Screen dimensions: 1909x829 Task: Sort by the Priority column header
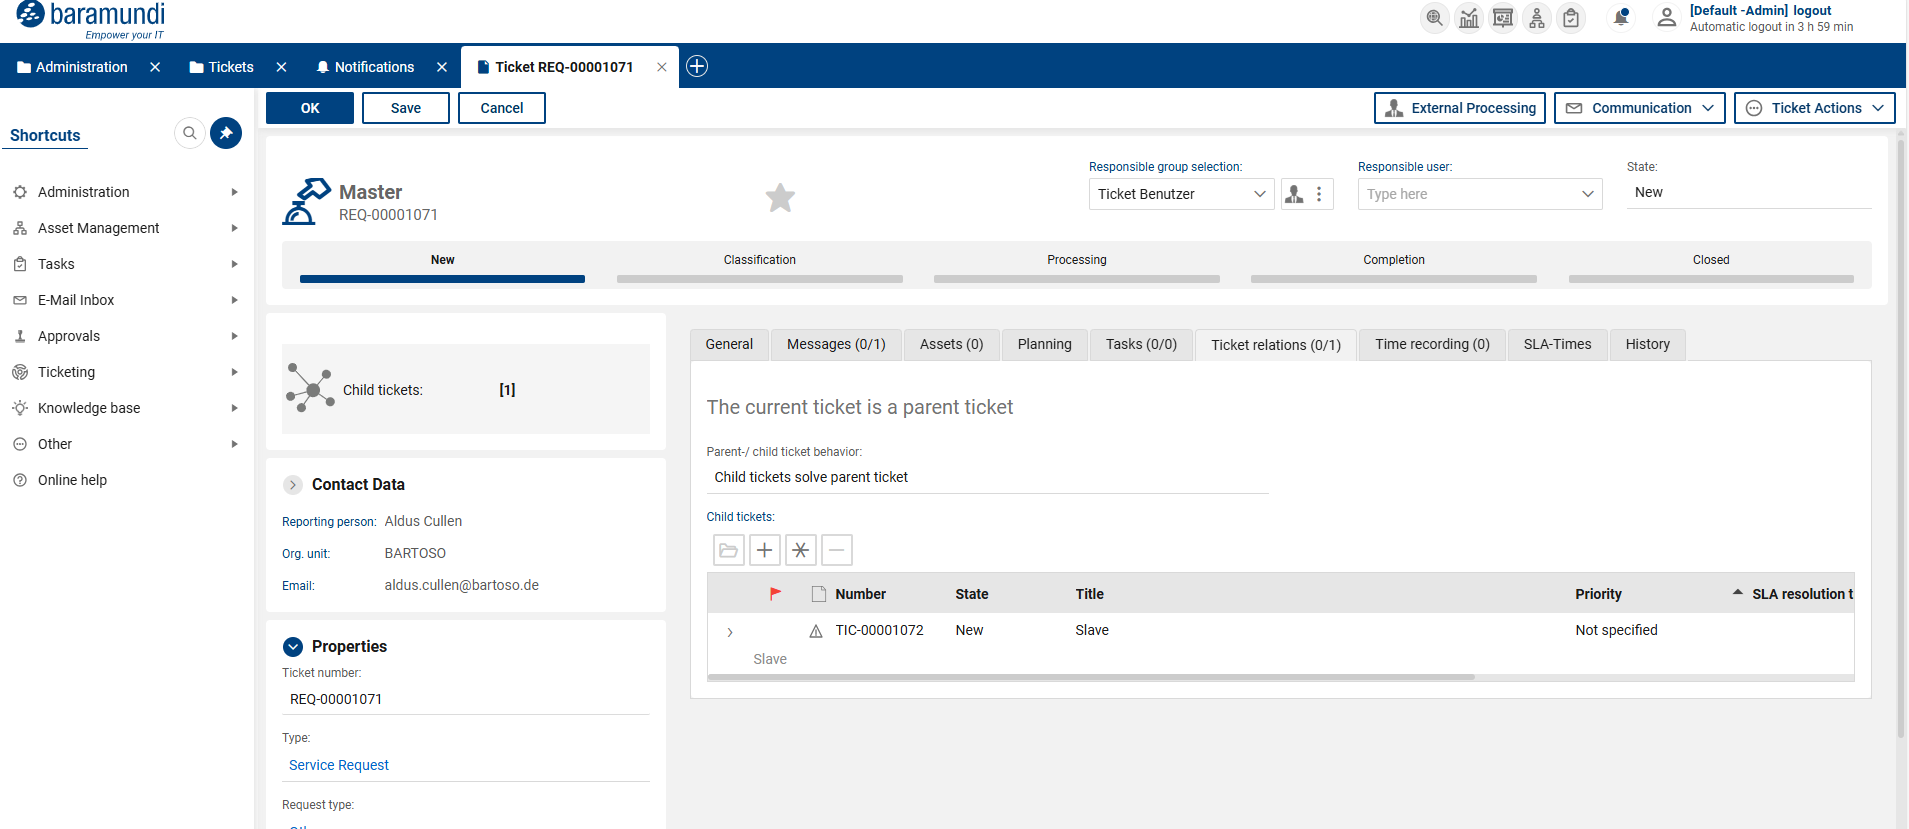click(x=1598, y=594)
